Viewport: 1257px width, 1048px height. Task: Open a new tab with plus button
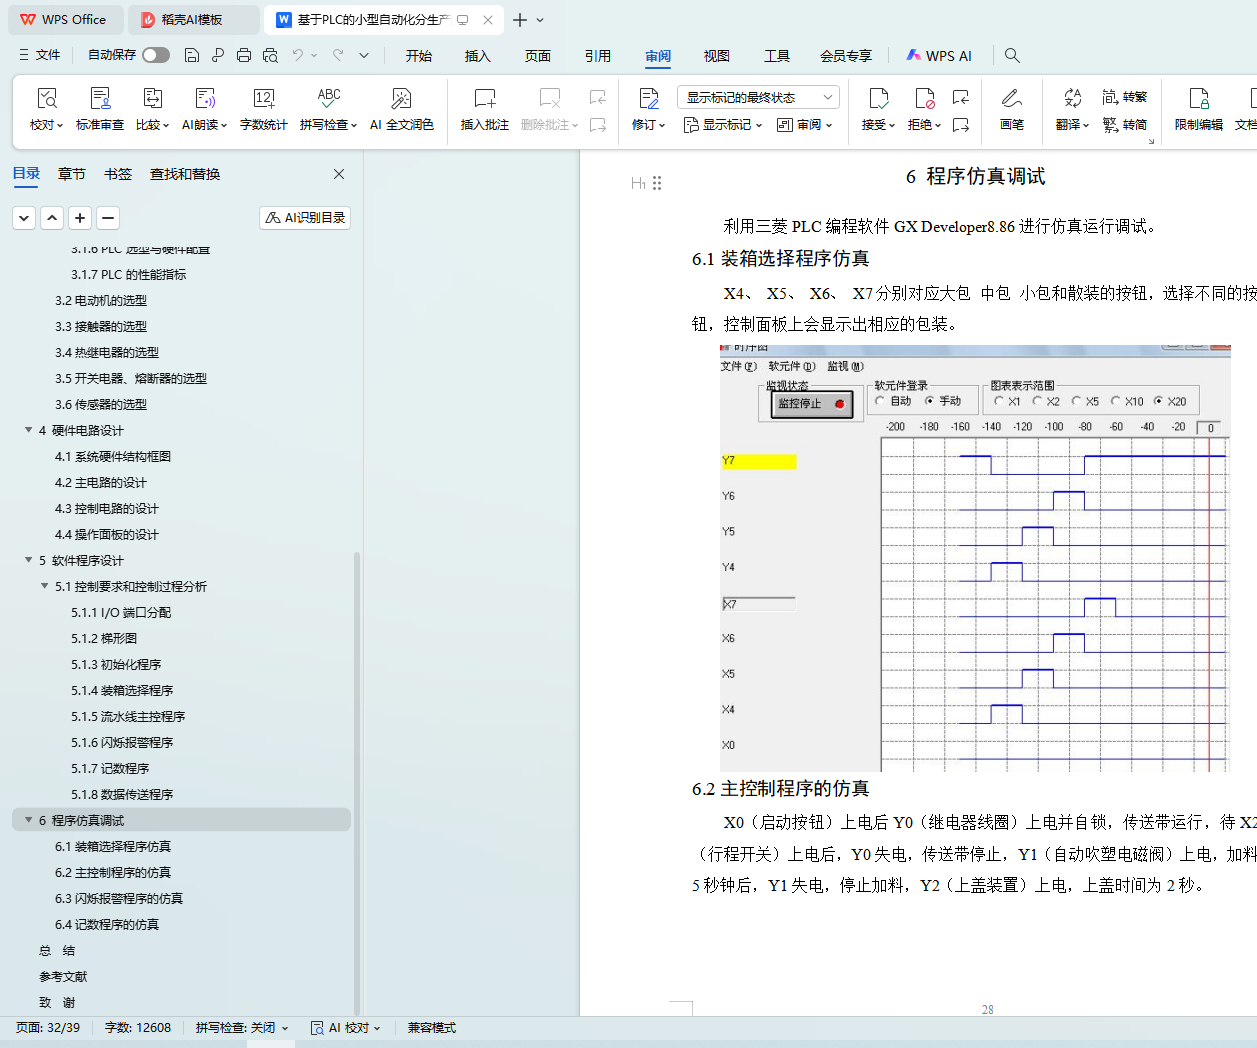pyautogui.click(x=519, y=20)
